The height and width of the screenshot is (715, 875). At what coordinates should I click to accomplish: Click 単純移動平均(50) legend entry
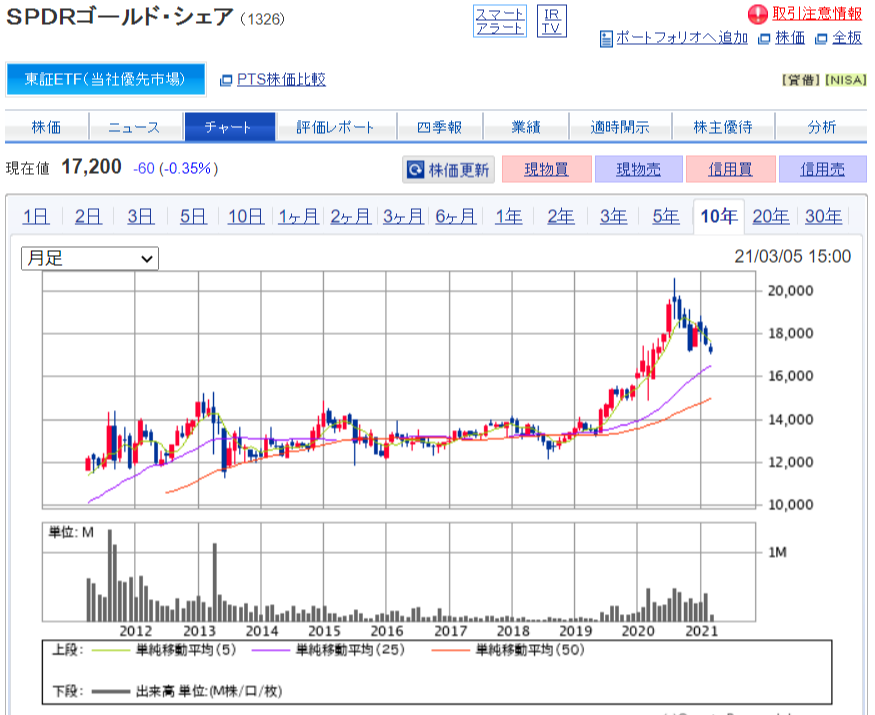[x=508, y=650]
